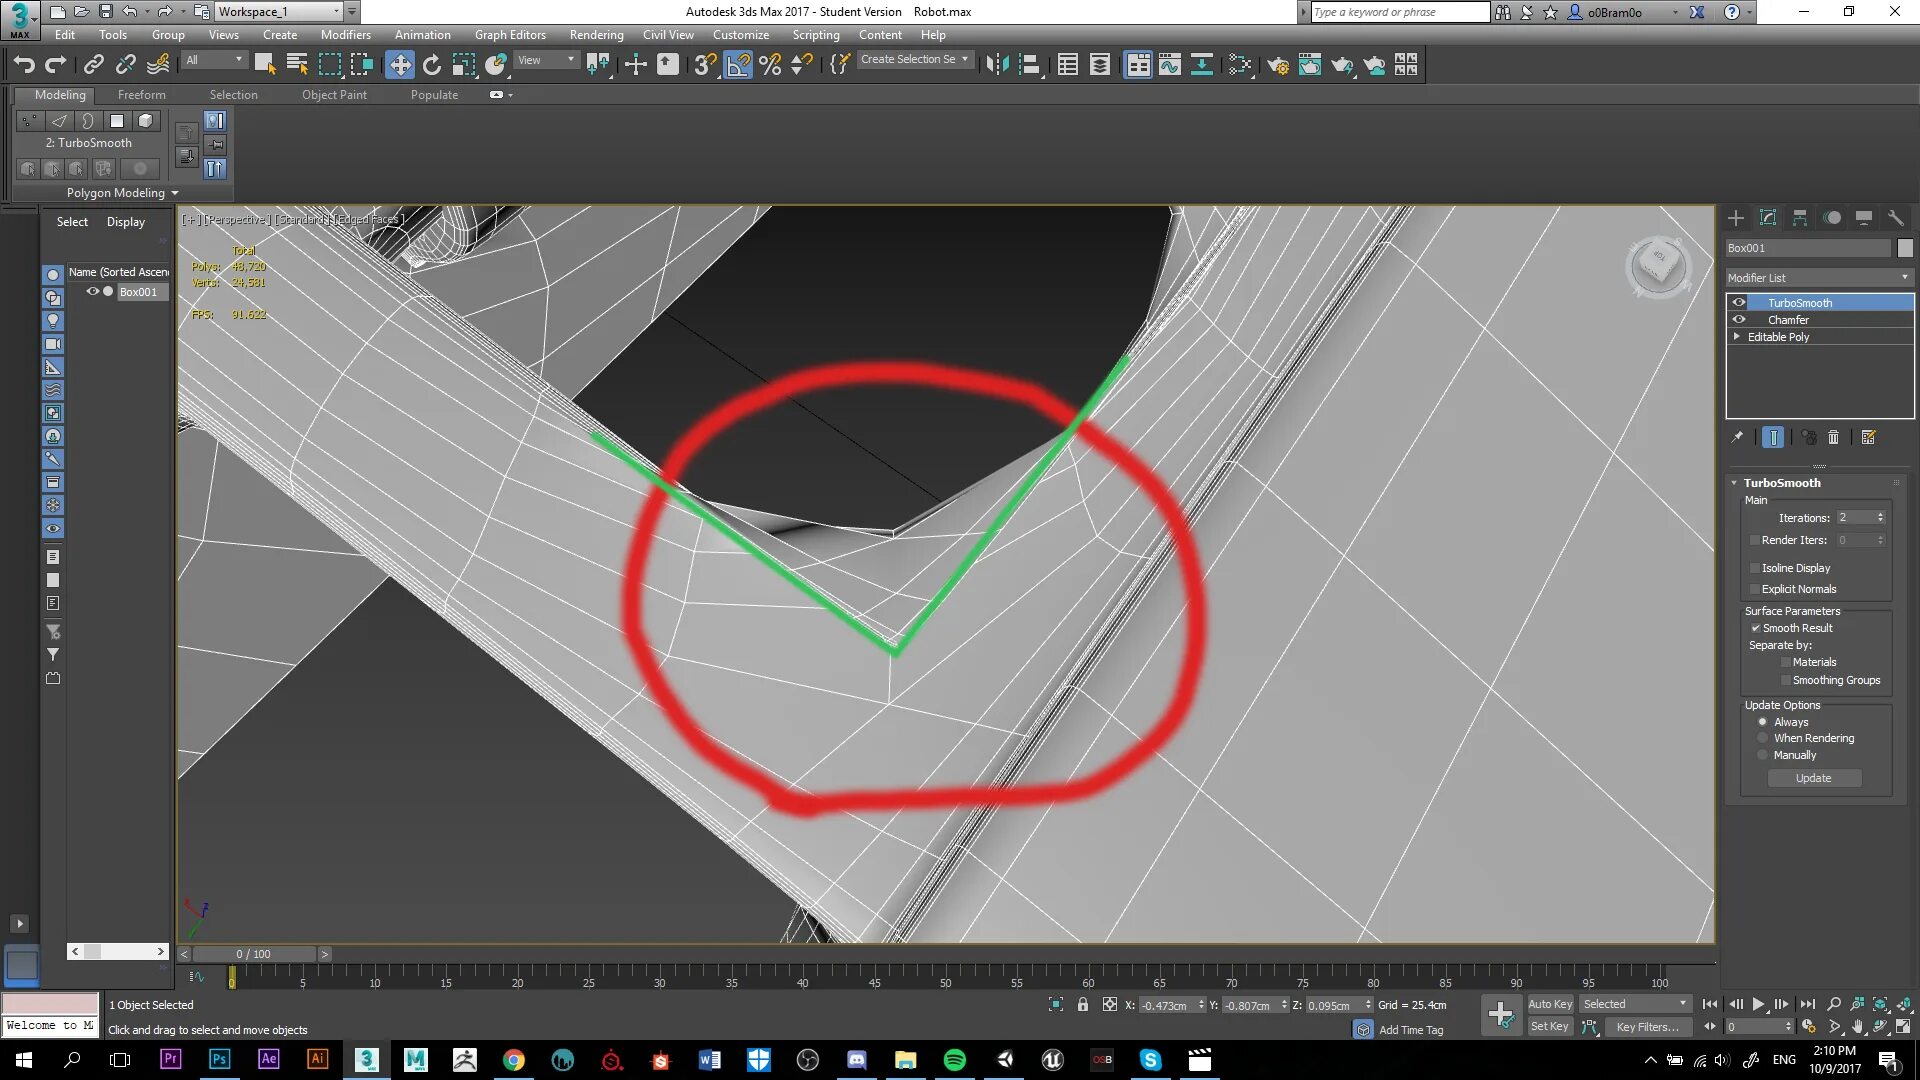Switch to the Hierarchy command panel
Image resolution: width=1920 pixels, height=1080 pixels.
pyautogui.click(x=1800, y=217)
